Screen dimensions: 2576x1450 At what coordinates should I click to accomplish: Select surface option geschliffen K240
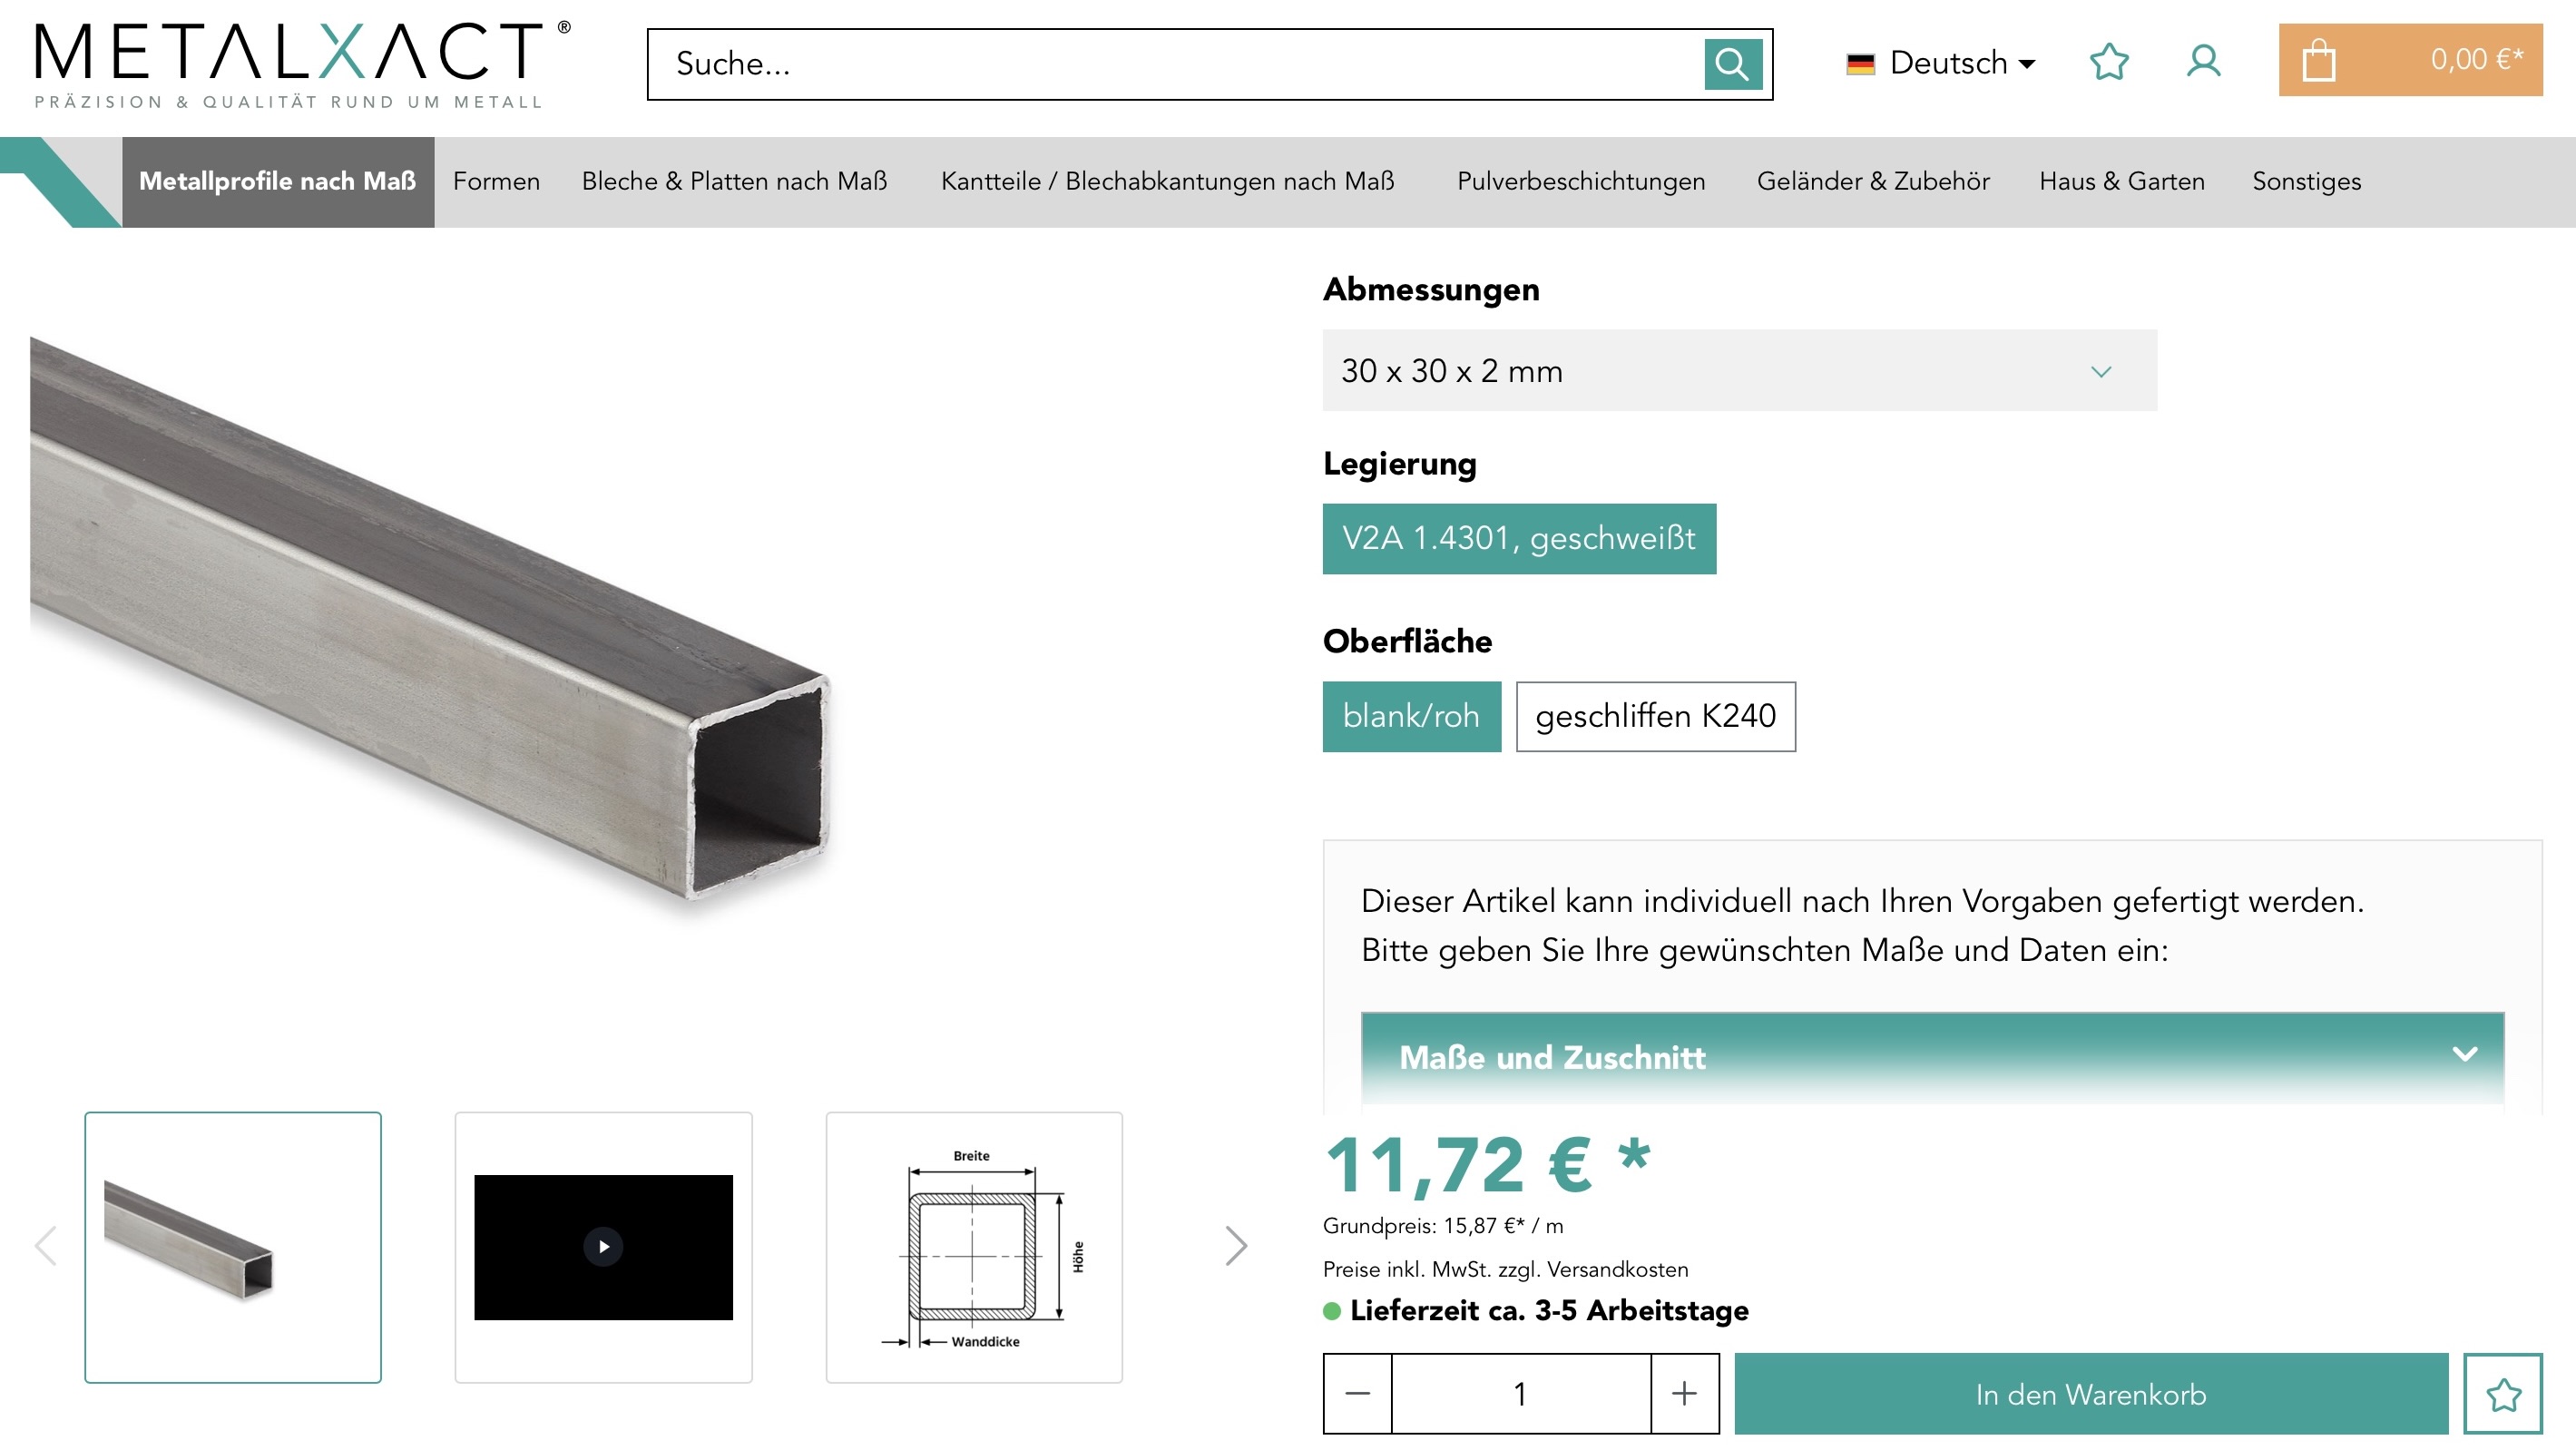click(x=1655, y=717)
